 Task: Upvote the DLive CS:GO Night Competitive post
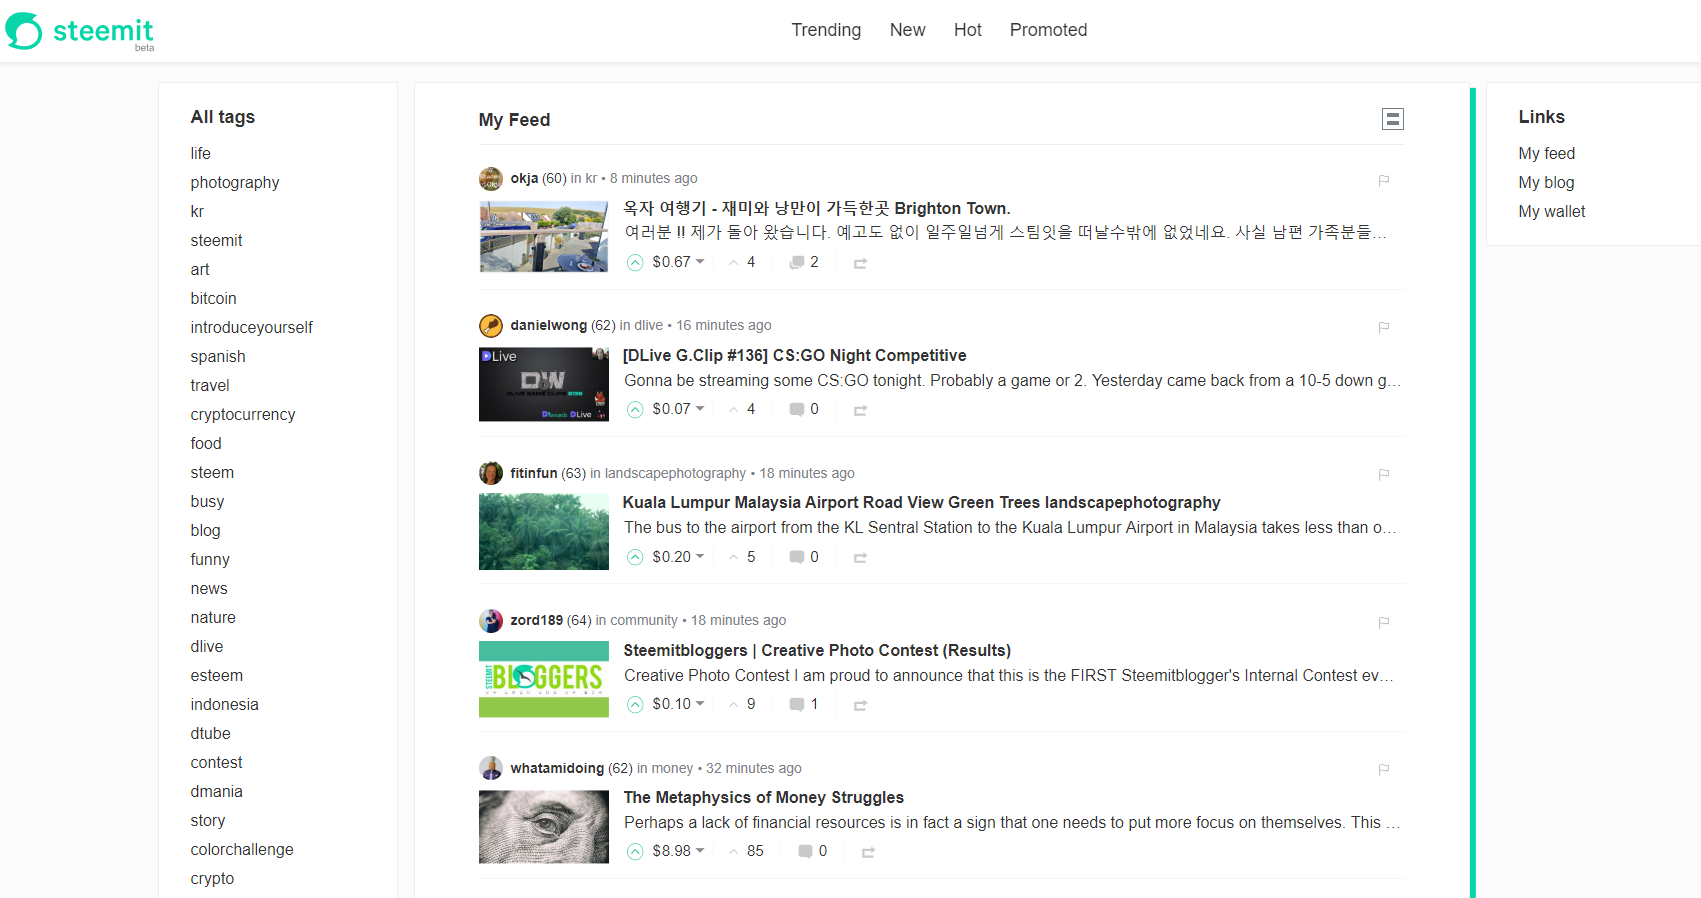pyautogui.click(x=635, y=409)
